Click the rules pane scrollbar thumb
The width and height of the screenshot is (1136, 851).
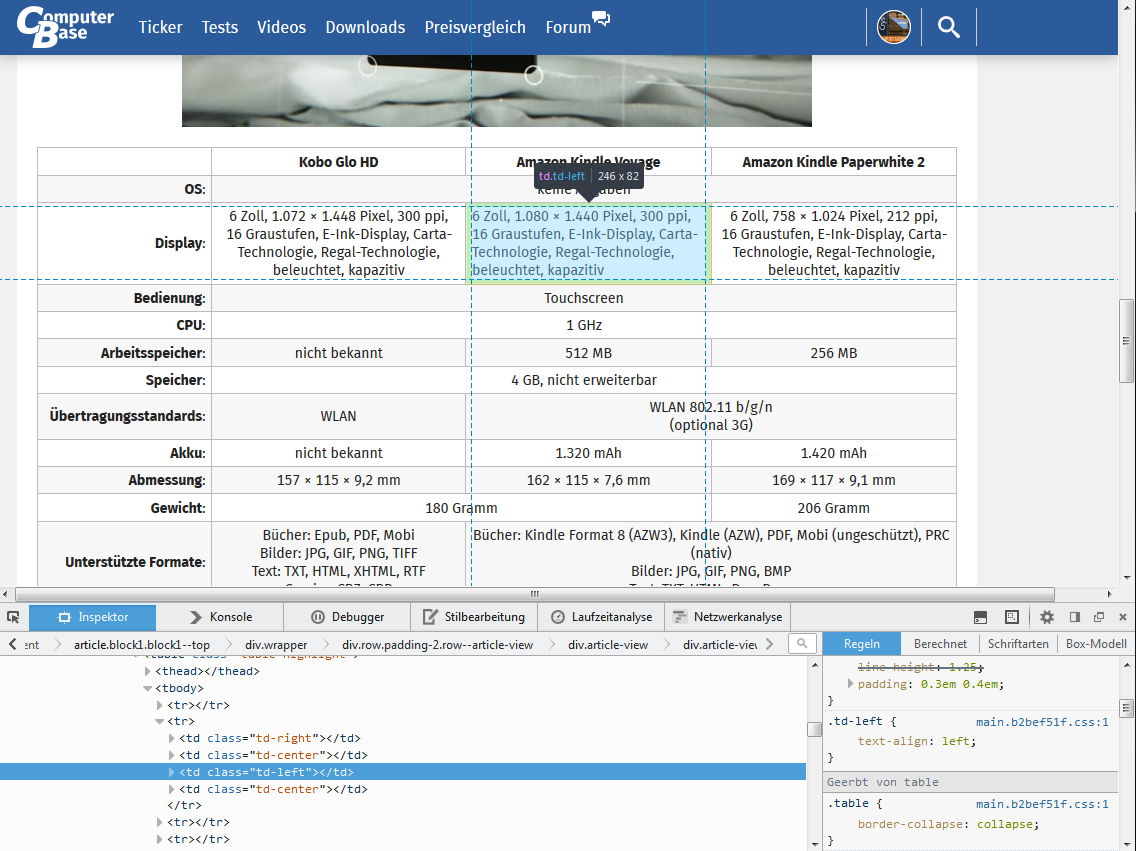[x=1126, y=707]
